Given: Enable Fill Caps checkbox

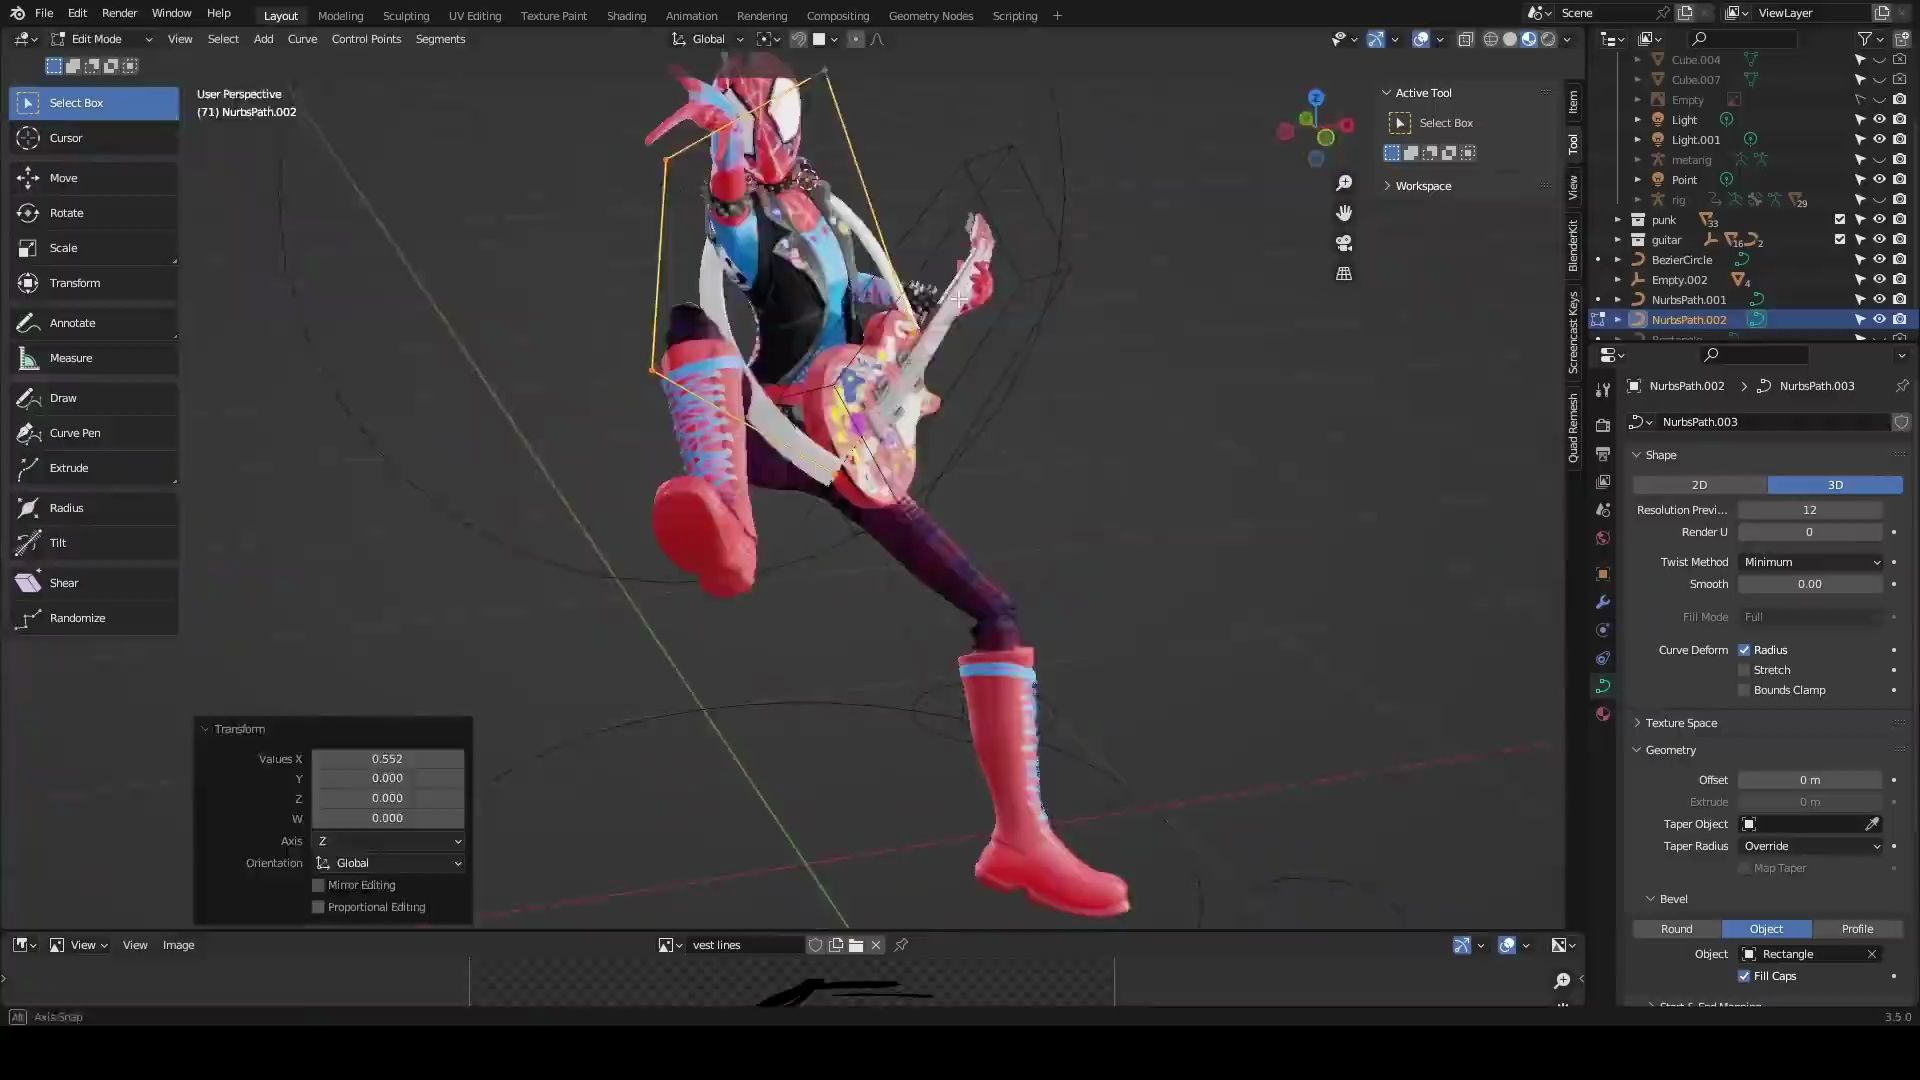Looking at the screenshot, I should click(x=1745, y=976).
